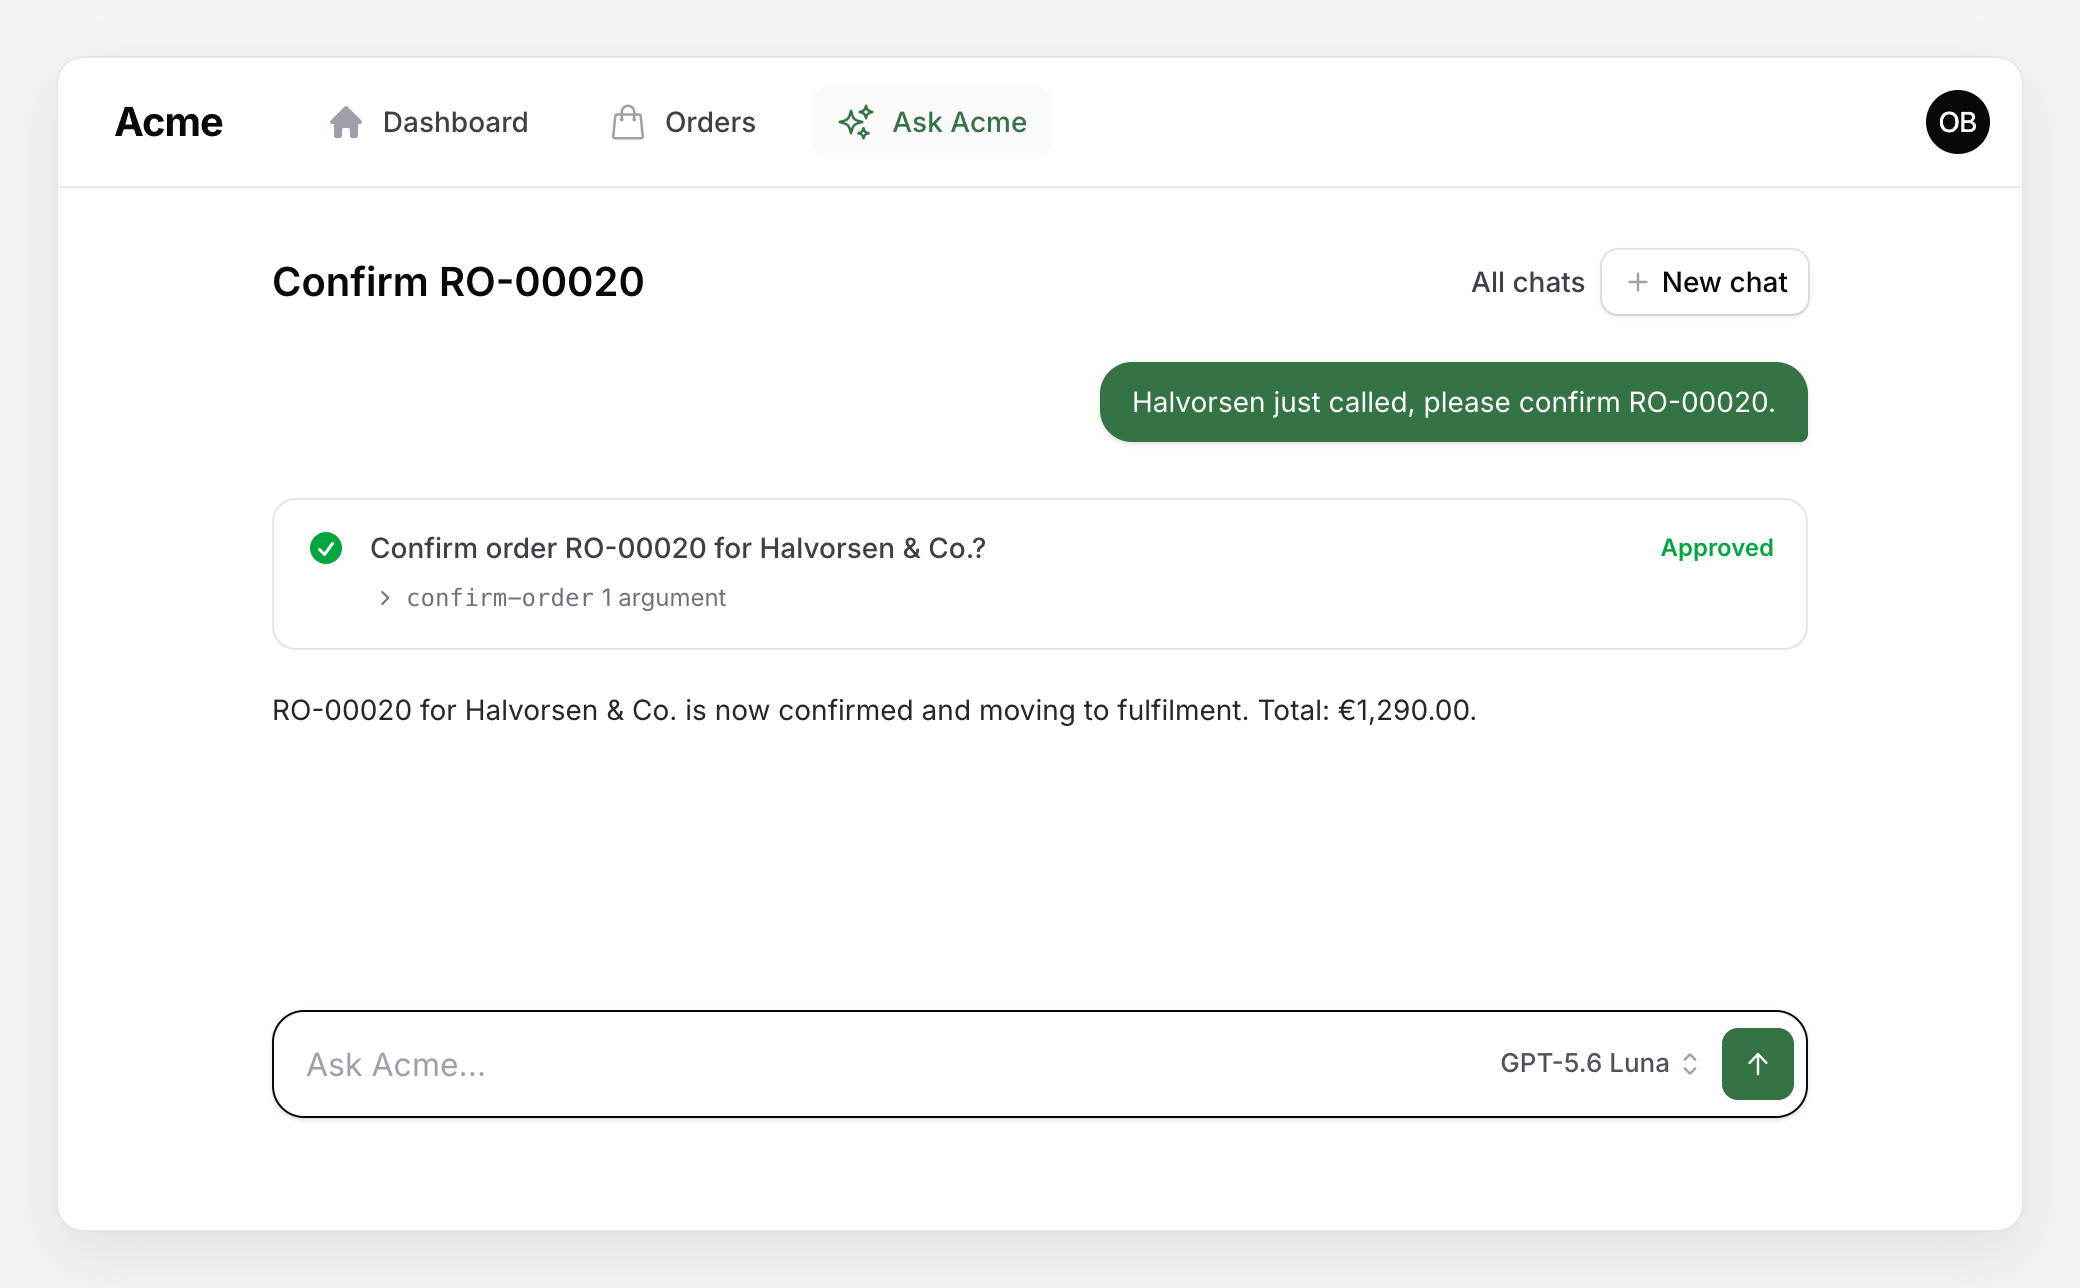This screenshot has width=2080, height=1288.
Task: View All chats
Action: tap(1527, 282)
